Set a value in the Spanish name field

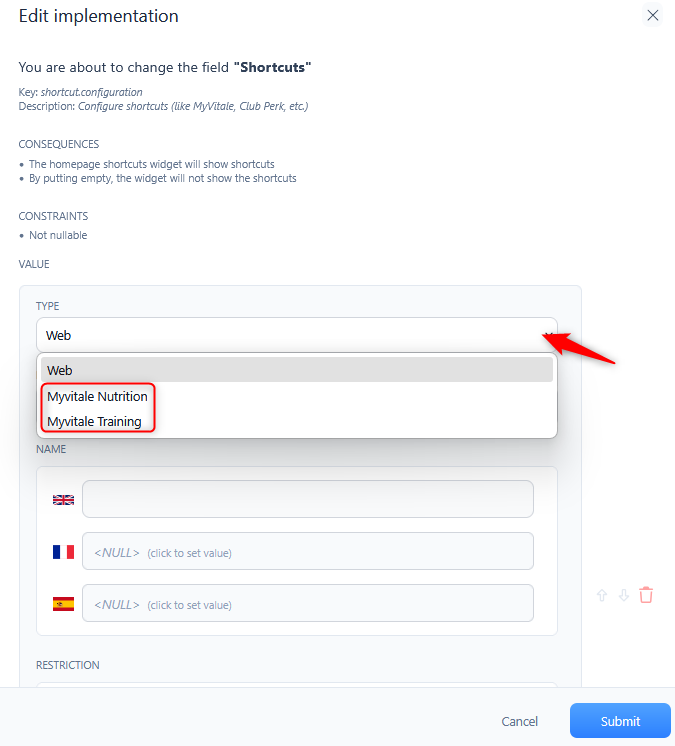click(308, 603)
